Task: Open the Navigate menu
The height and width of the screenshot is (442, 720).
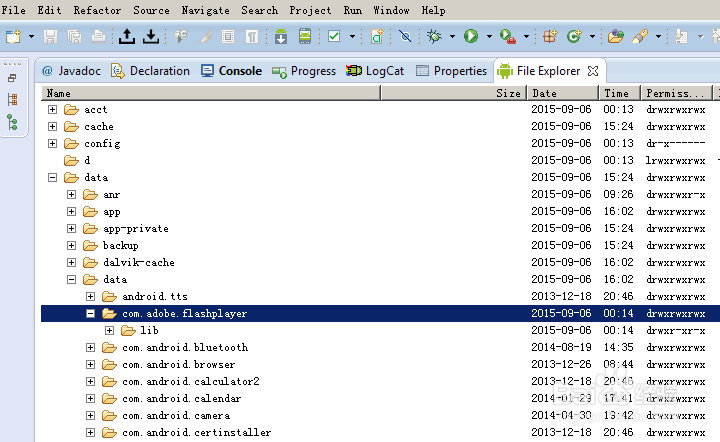Action: pos(205,10)
